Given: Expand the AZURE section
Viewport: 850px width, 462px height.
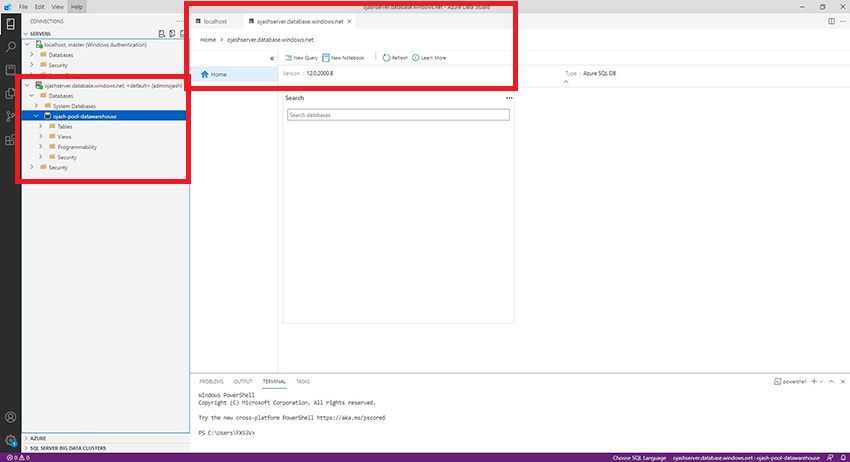Looking at the screenshot, I should click(x=25, y=438).
